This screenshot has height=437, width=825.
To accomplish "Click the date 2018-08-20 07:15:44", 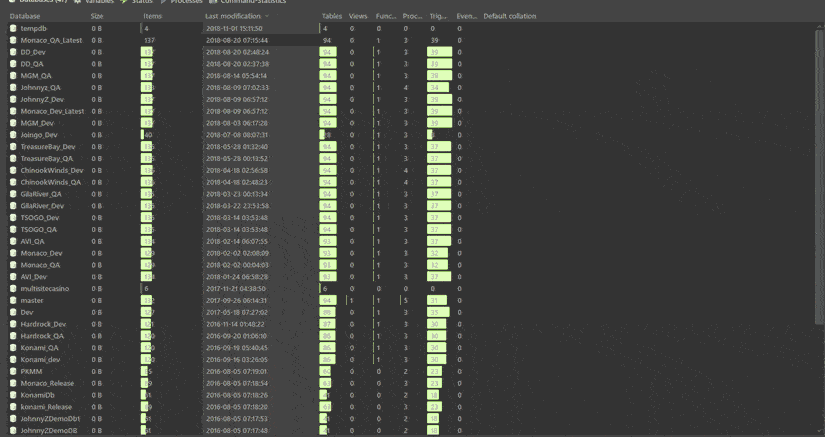I will [237, 40].
